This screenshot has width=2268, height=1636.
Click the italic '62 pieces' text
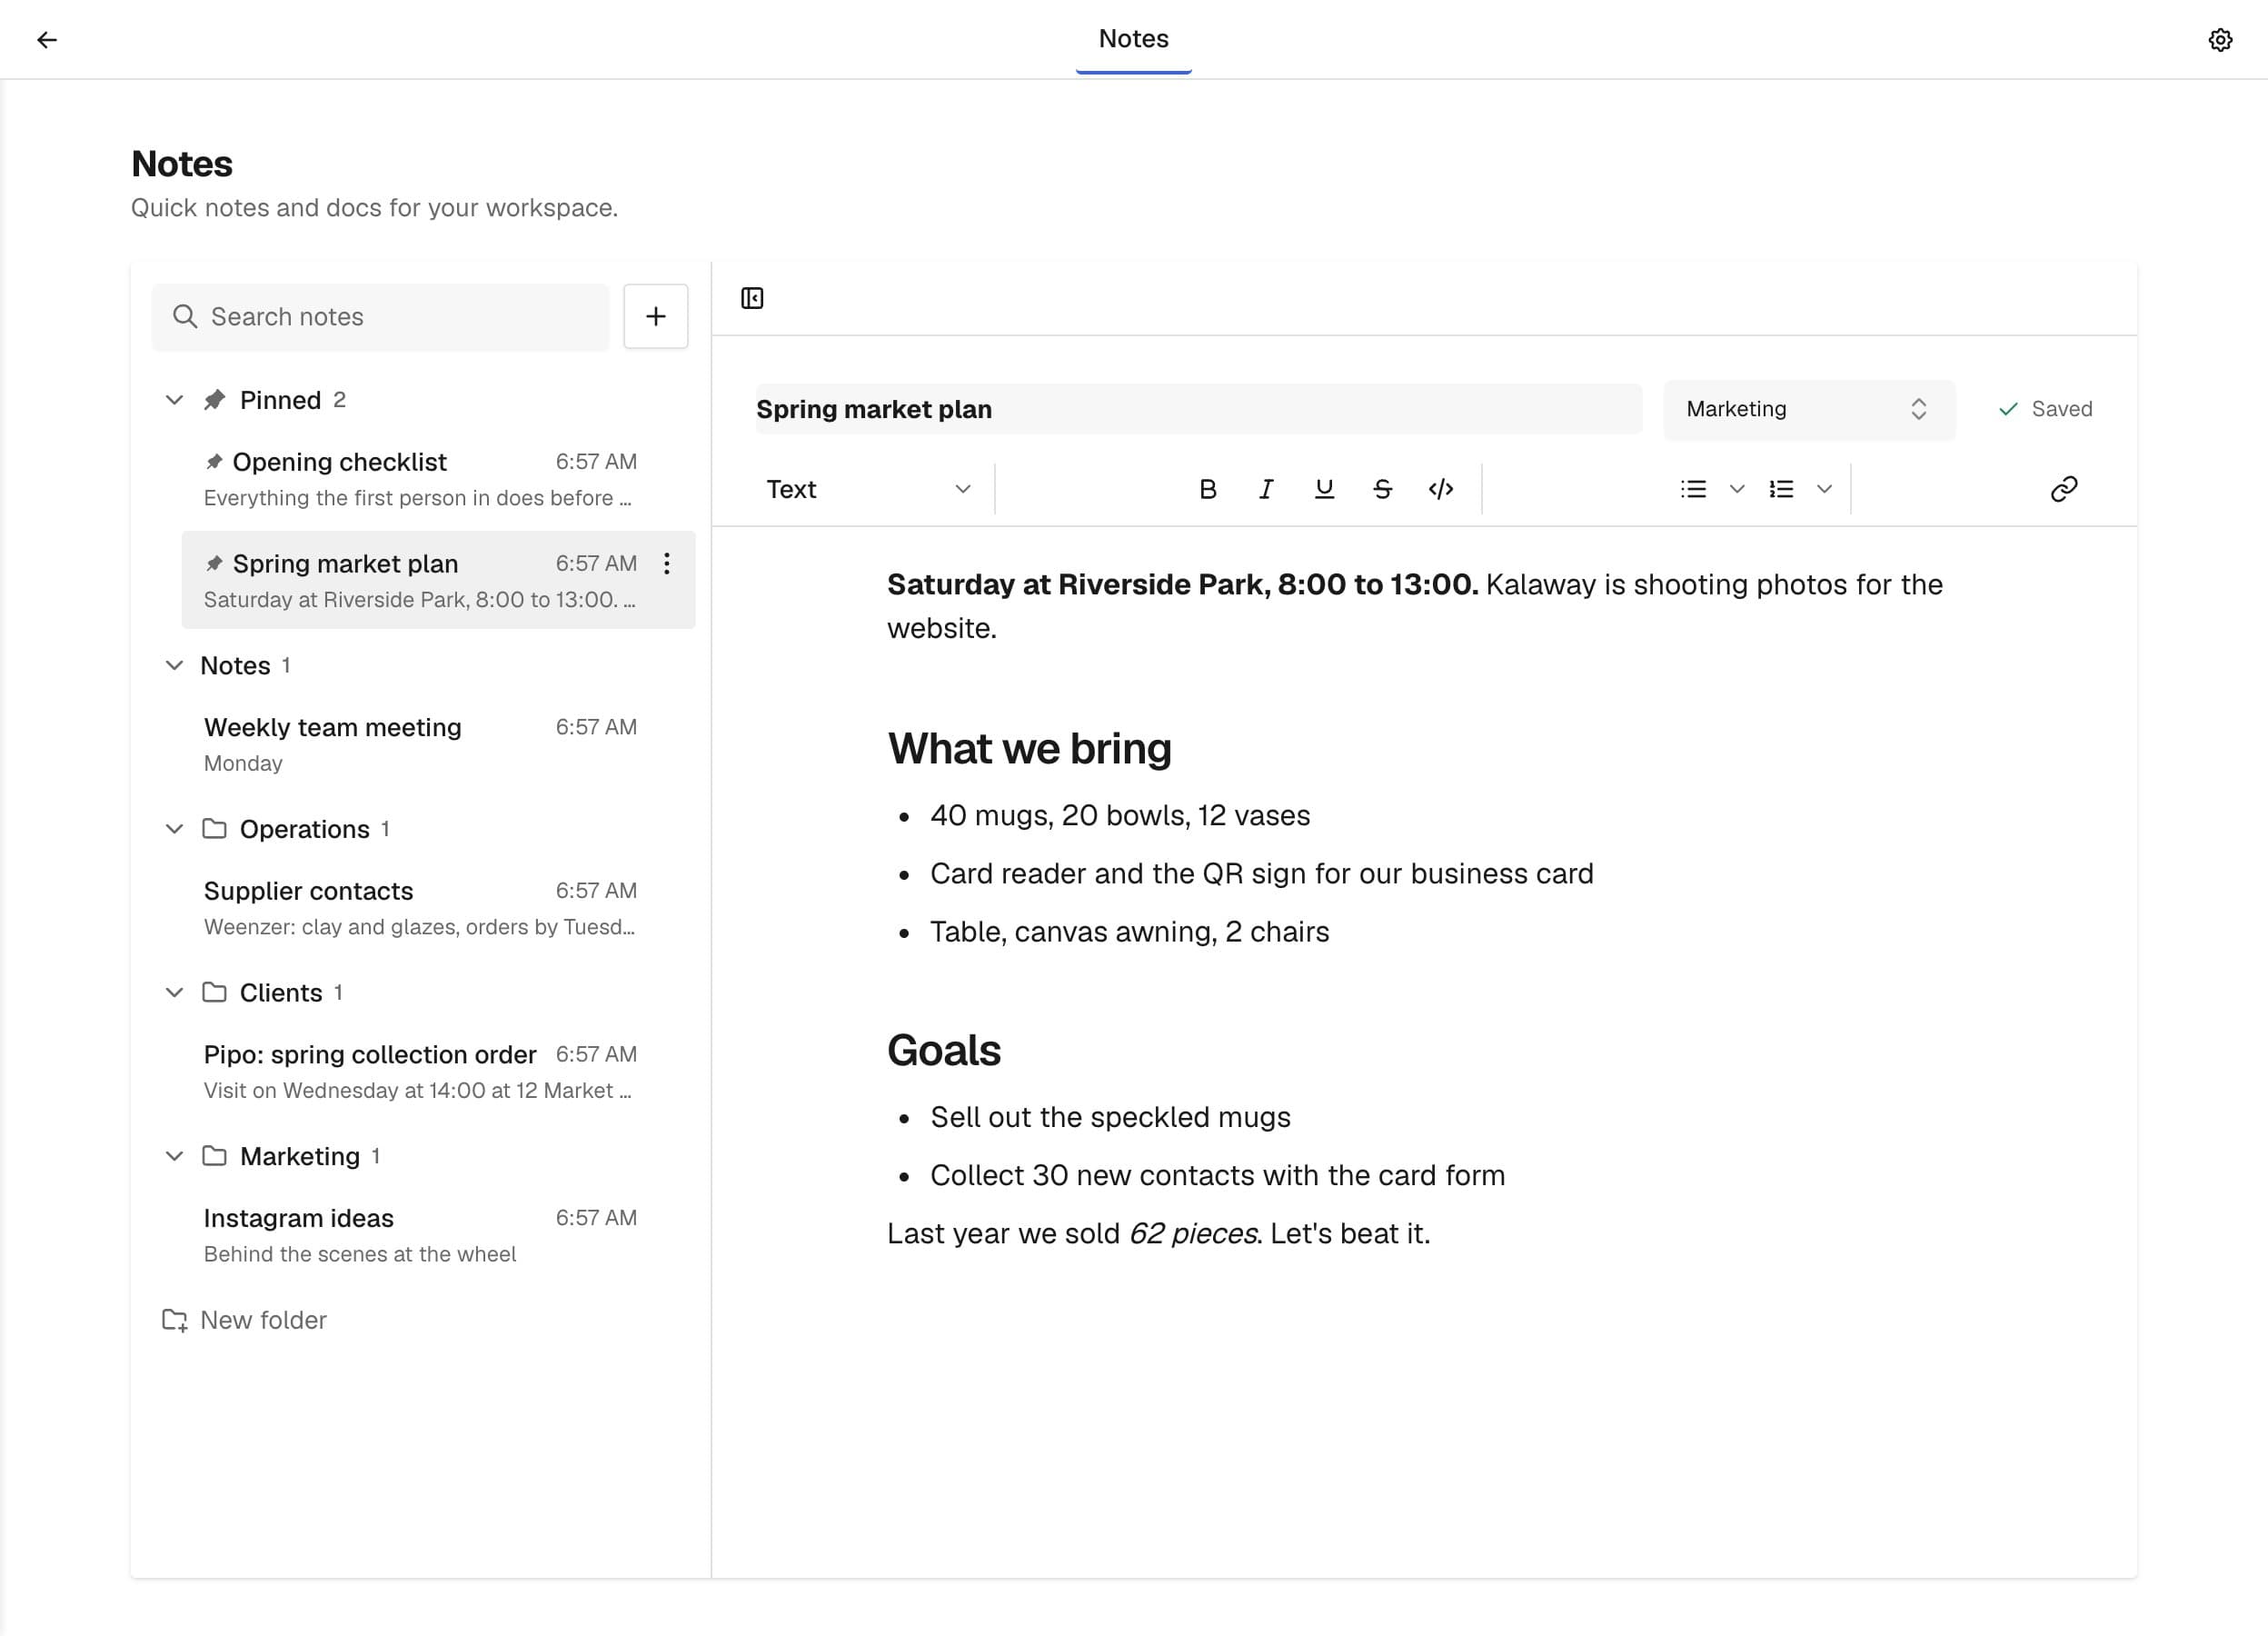(1192, 1233)
